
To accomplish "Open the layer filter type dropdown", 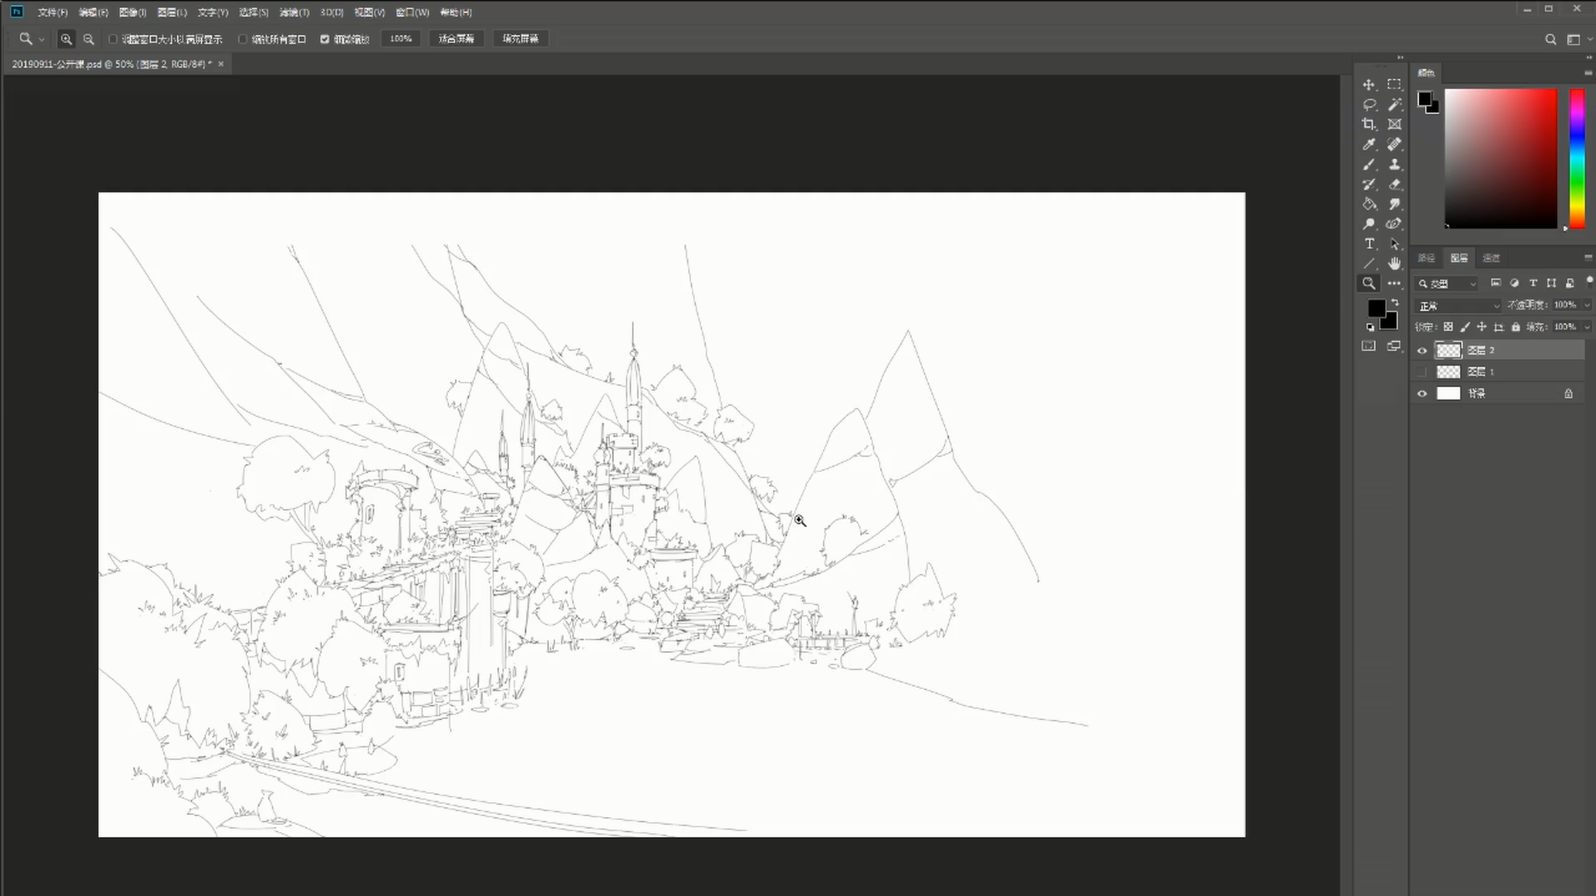I will pyautogui.click(x=1447, y=284).
